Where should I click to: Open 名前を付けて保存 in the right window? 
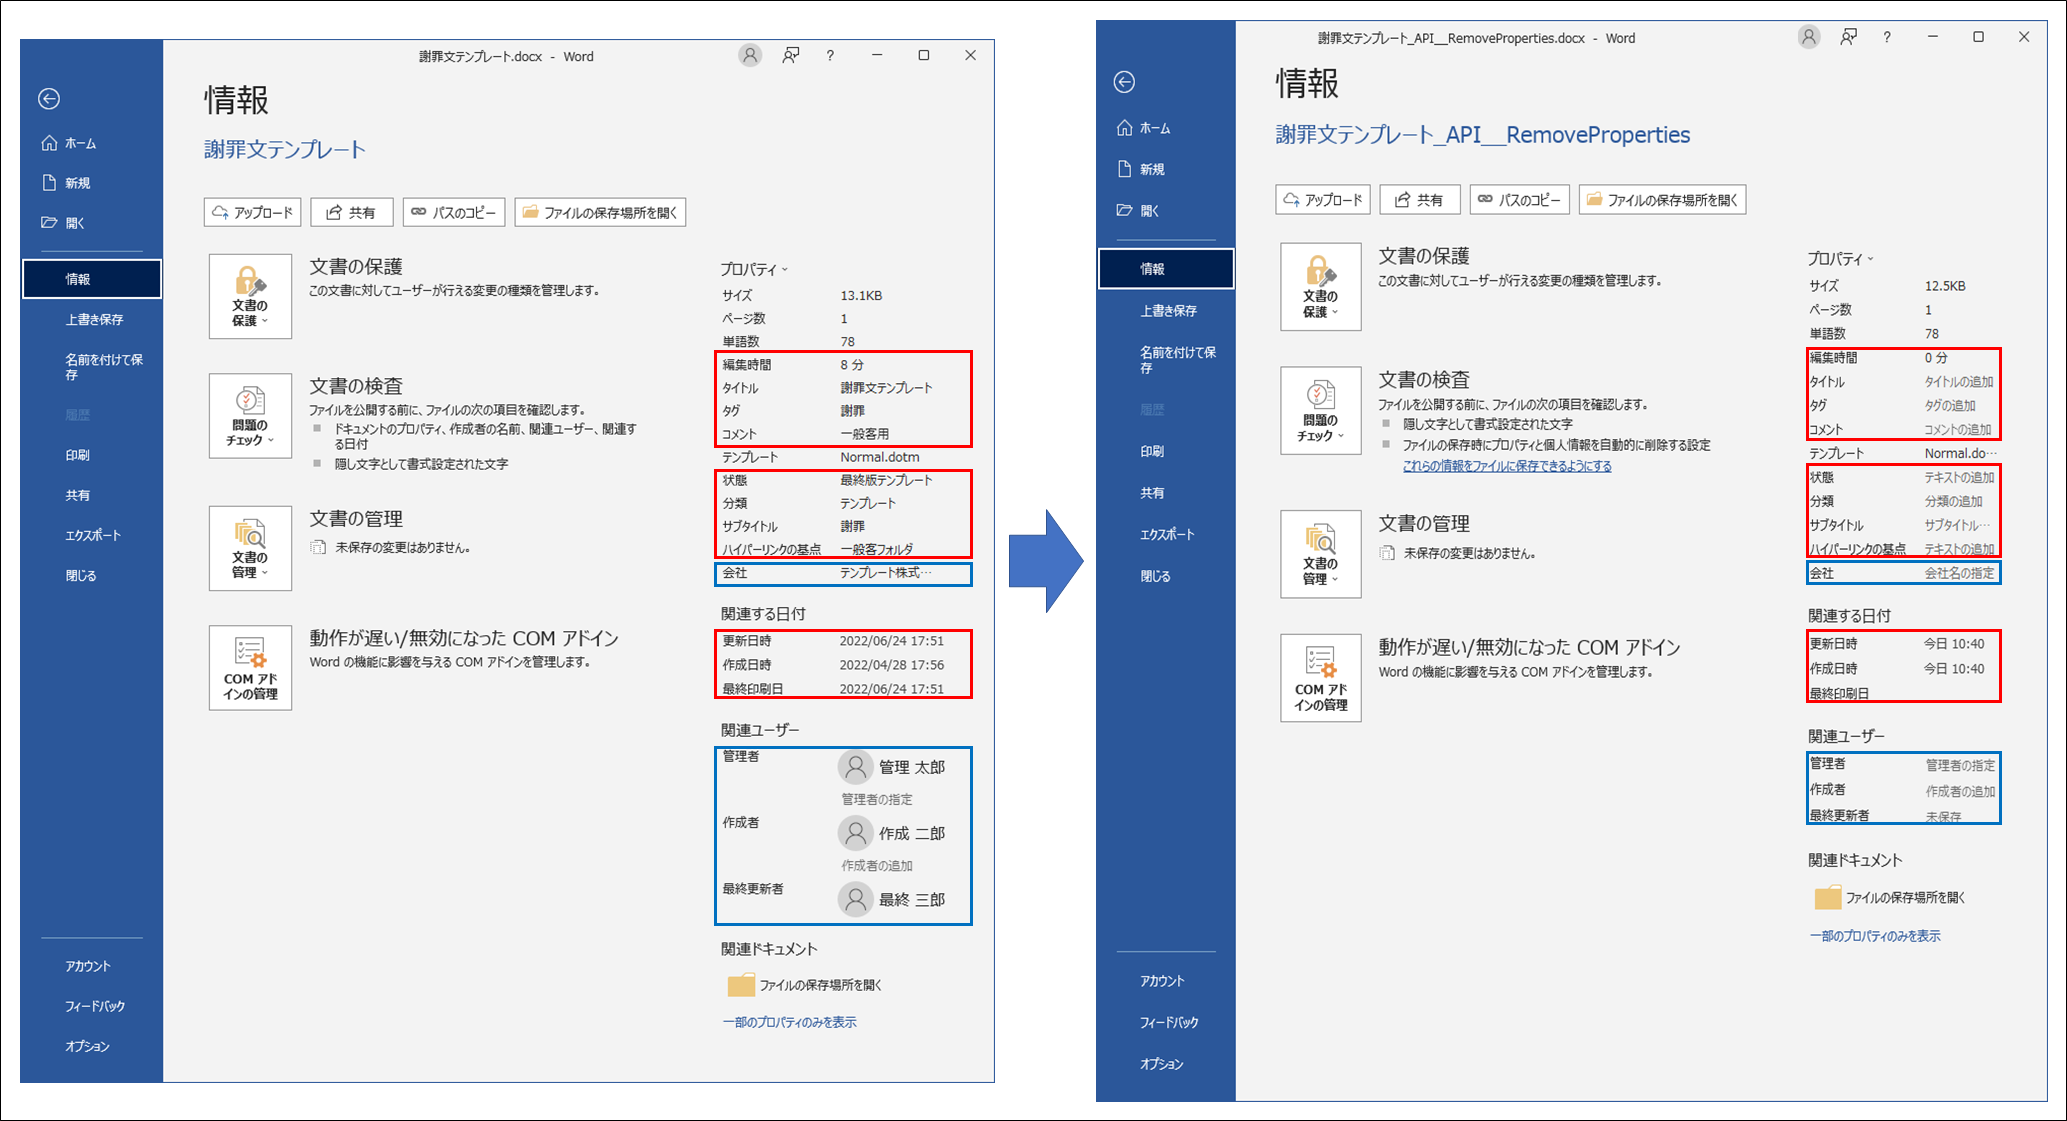1178,359
